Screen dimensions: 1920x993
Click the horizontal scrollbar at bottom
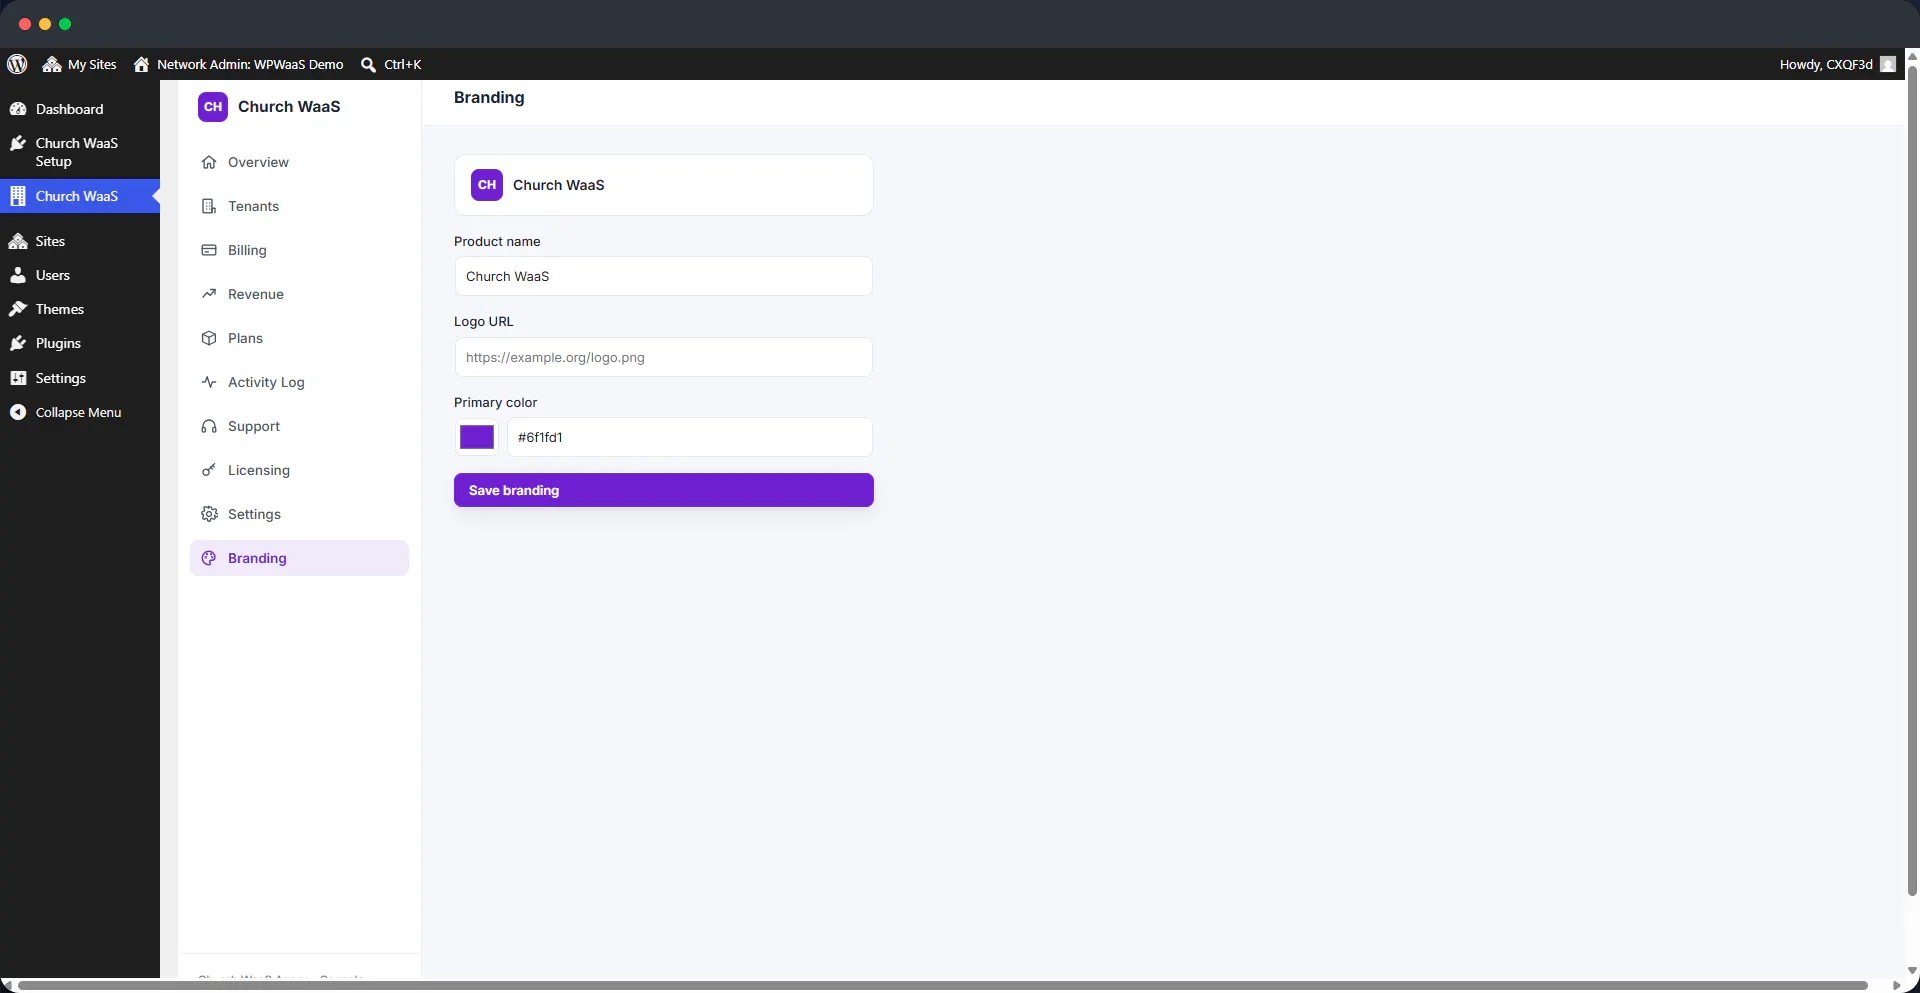[x=943, y=986]
